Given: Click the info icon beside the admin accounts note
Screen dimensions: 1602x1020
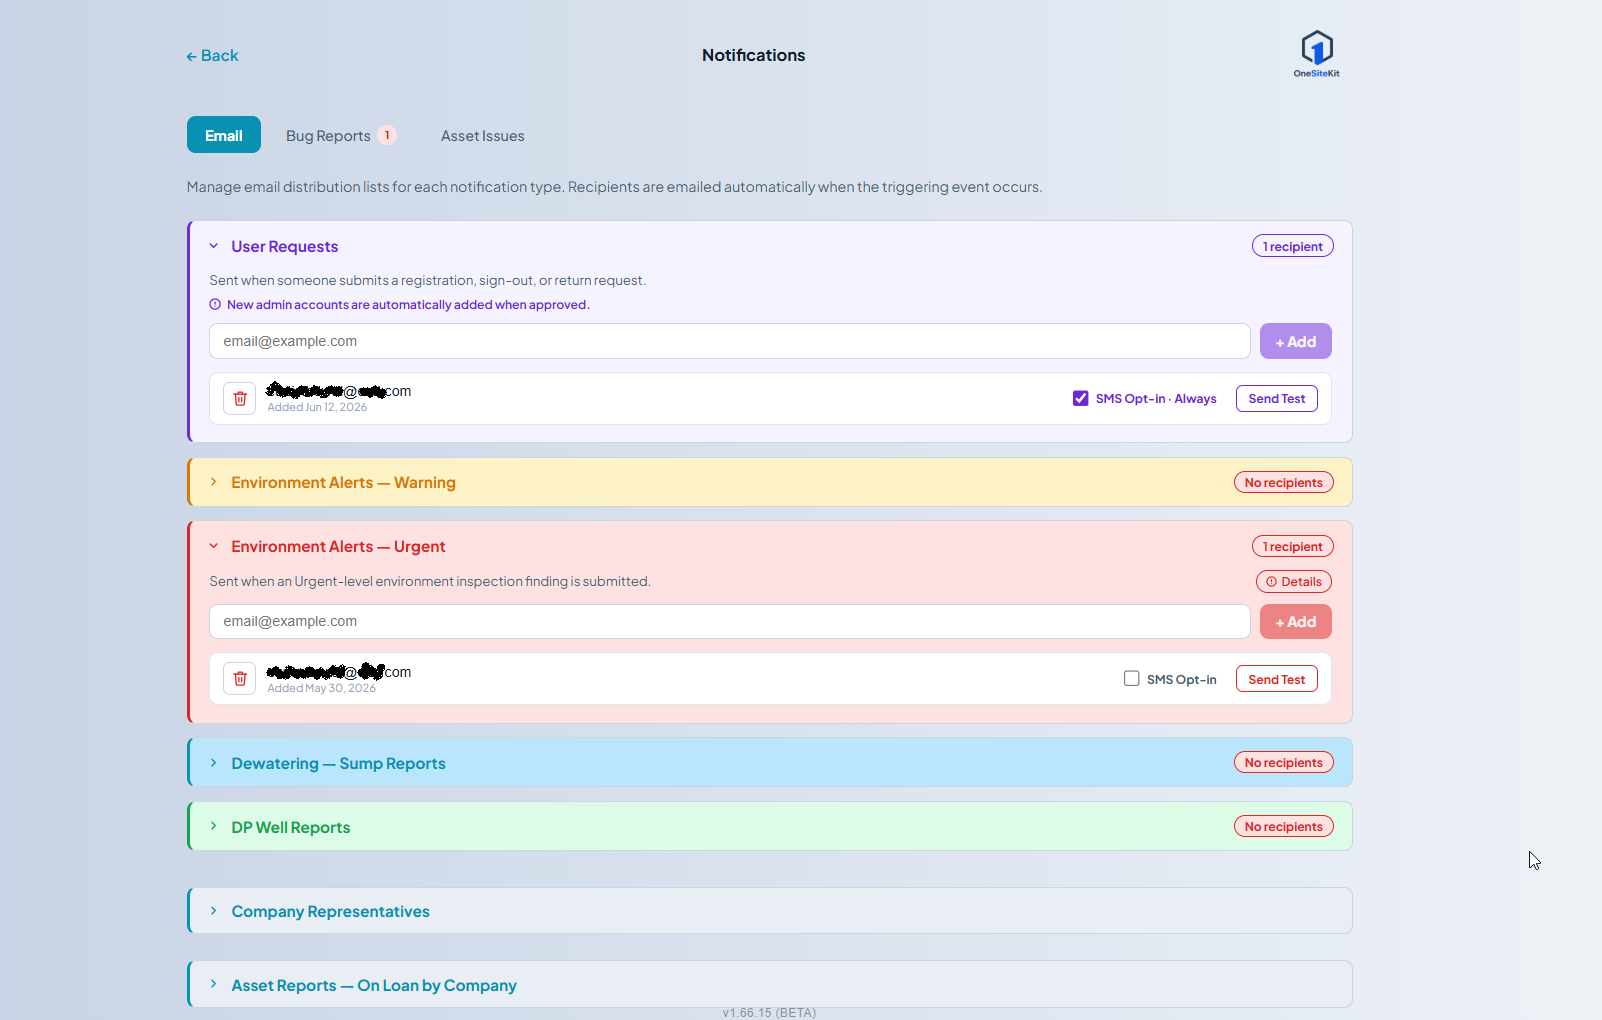Looking at the screenshot, I should pyautogui.click(x=215, y=305).
